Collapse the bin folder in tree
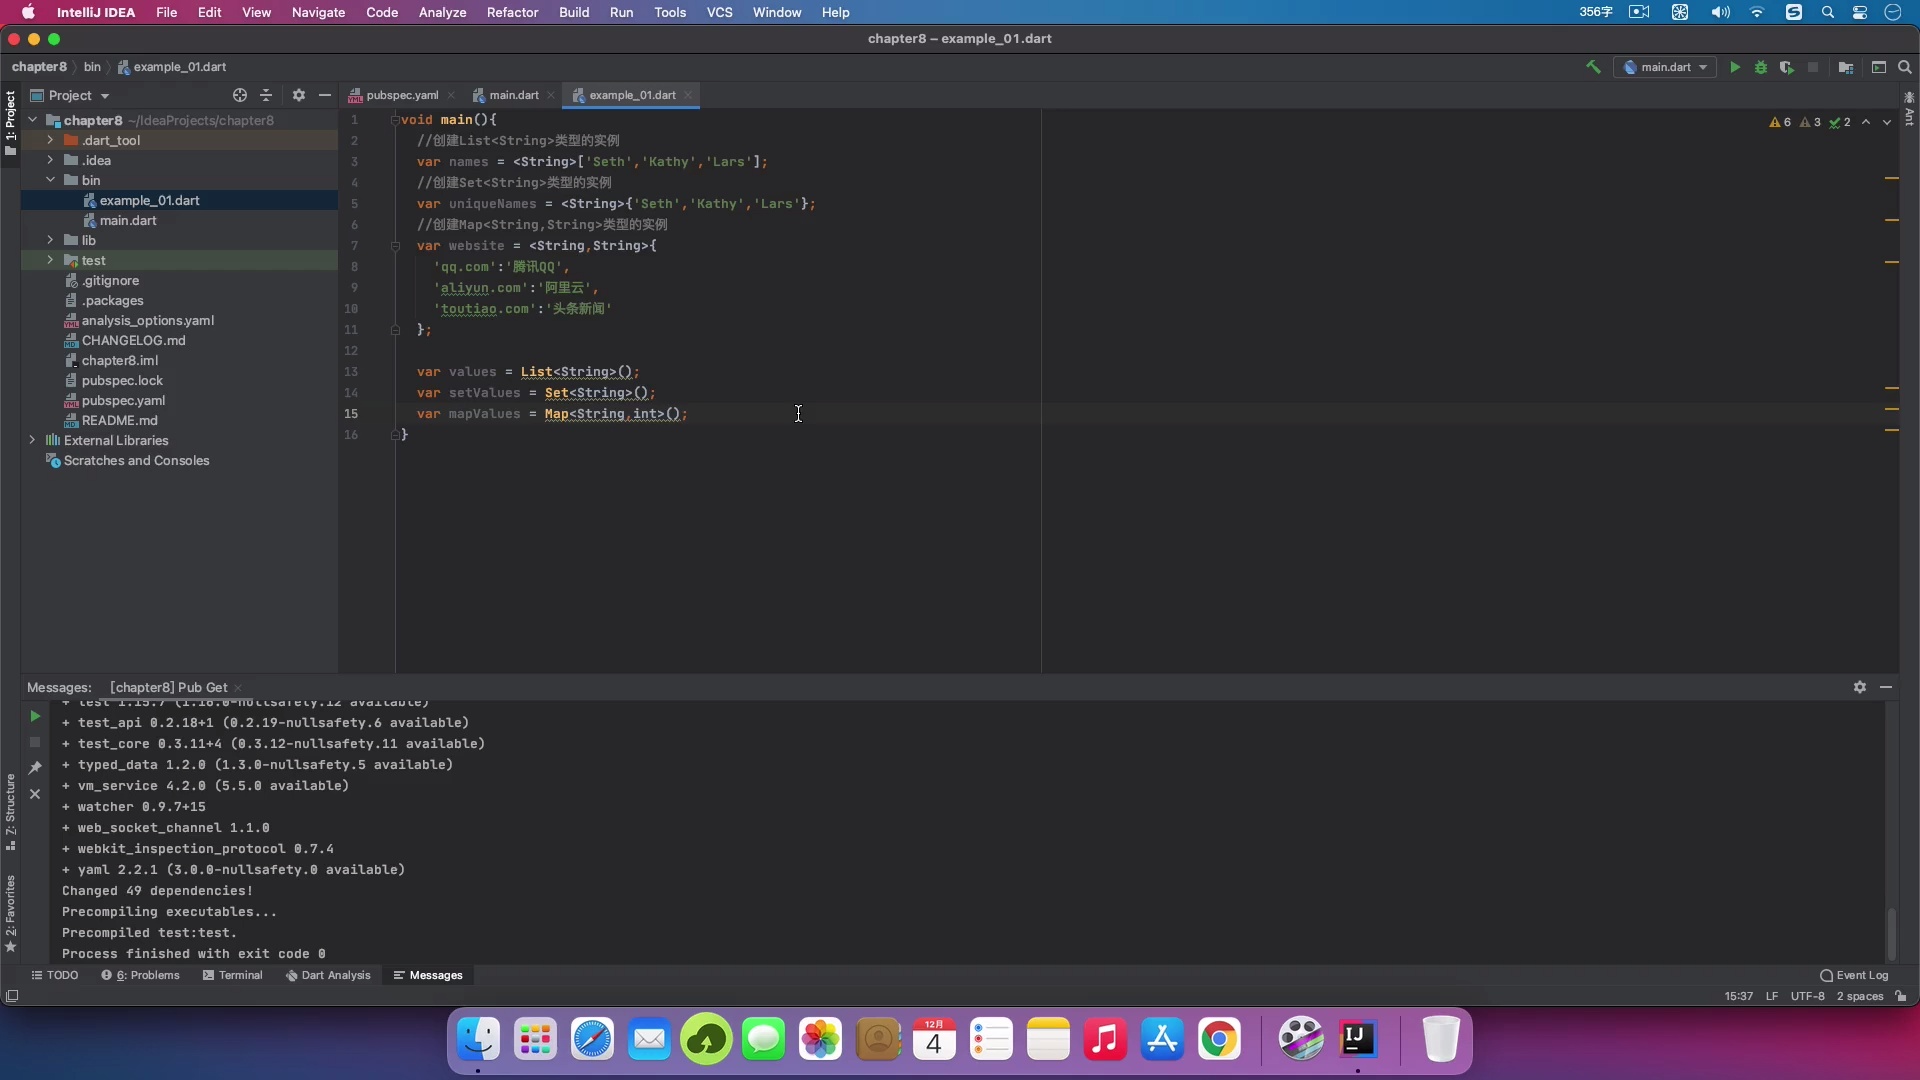Image resolution: width=1920 pixels, height=1080 pixels. click(50, 180)
